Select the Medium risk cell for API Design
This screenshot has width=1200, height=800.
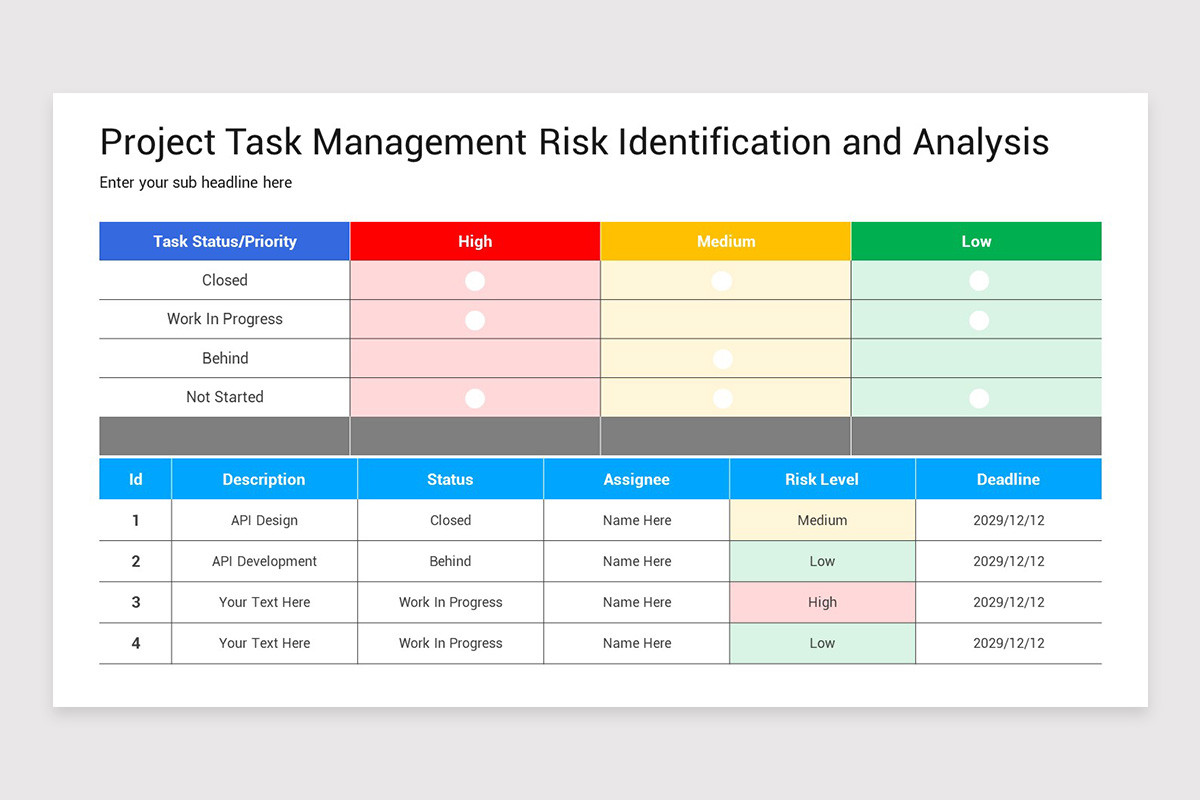(x=822, y=520)
